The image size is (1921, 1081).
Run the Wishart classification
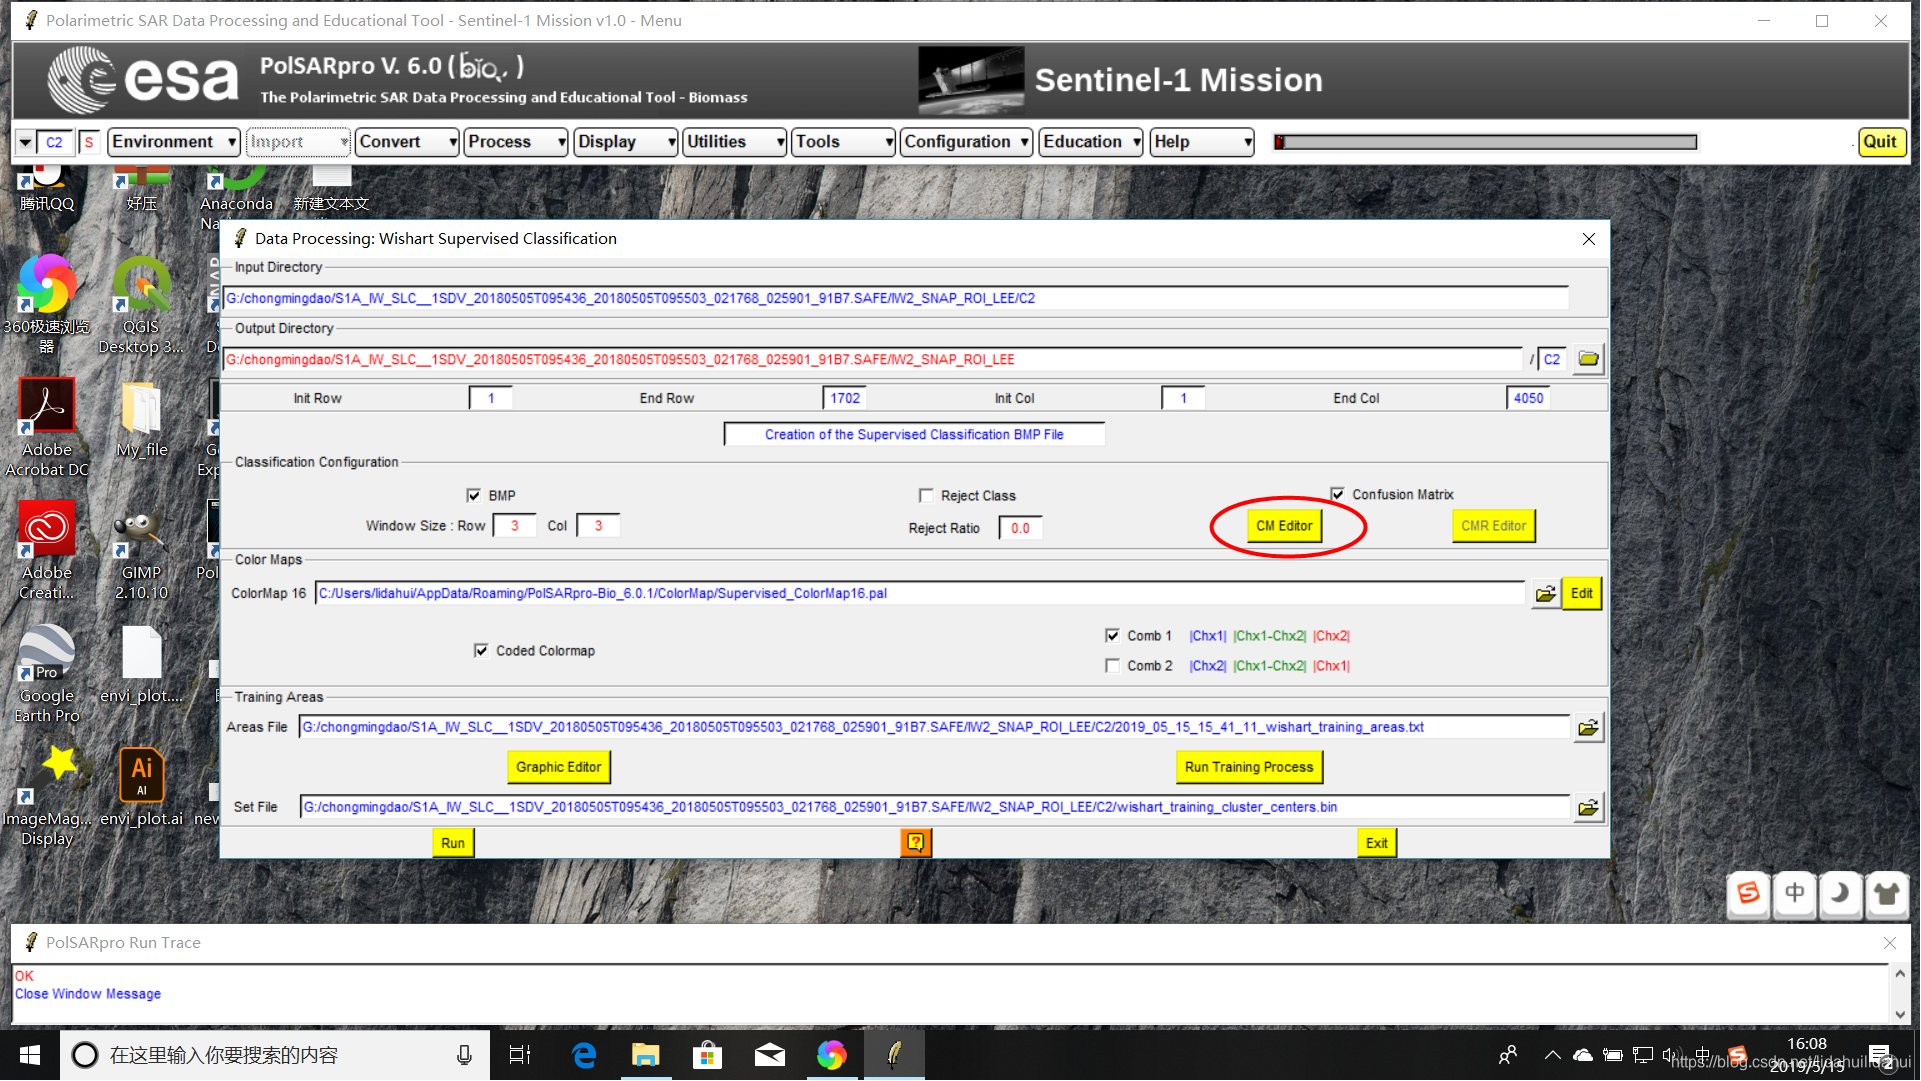(x=453, y=843)
